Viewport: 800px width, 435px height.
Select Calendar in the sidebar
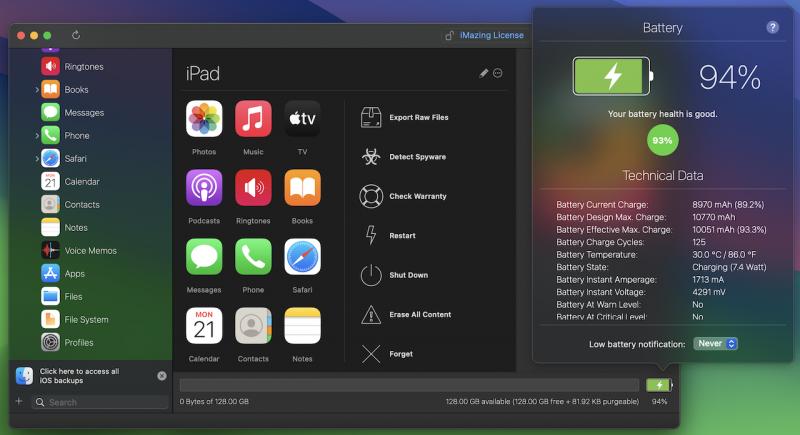[x=70, y=181]
